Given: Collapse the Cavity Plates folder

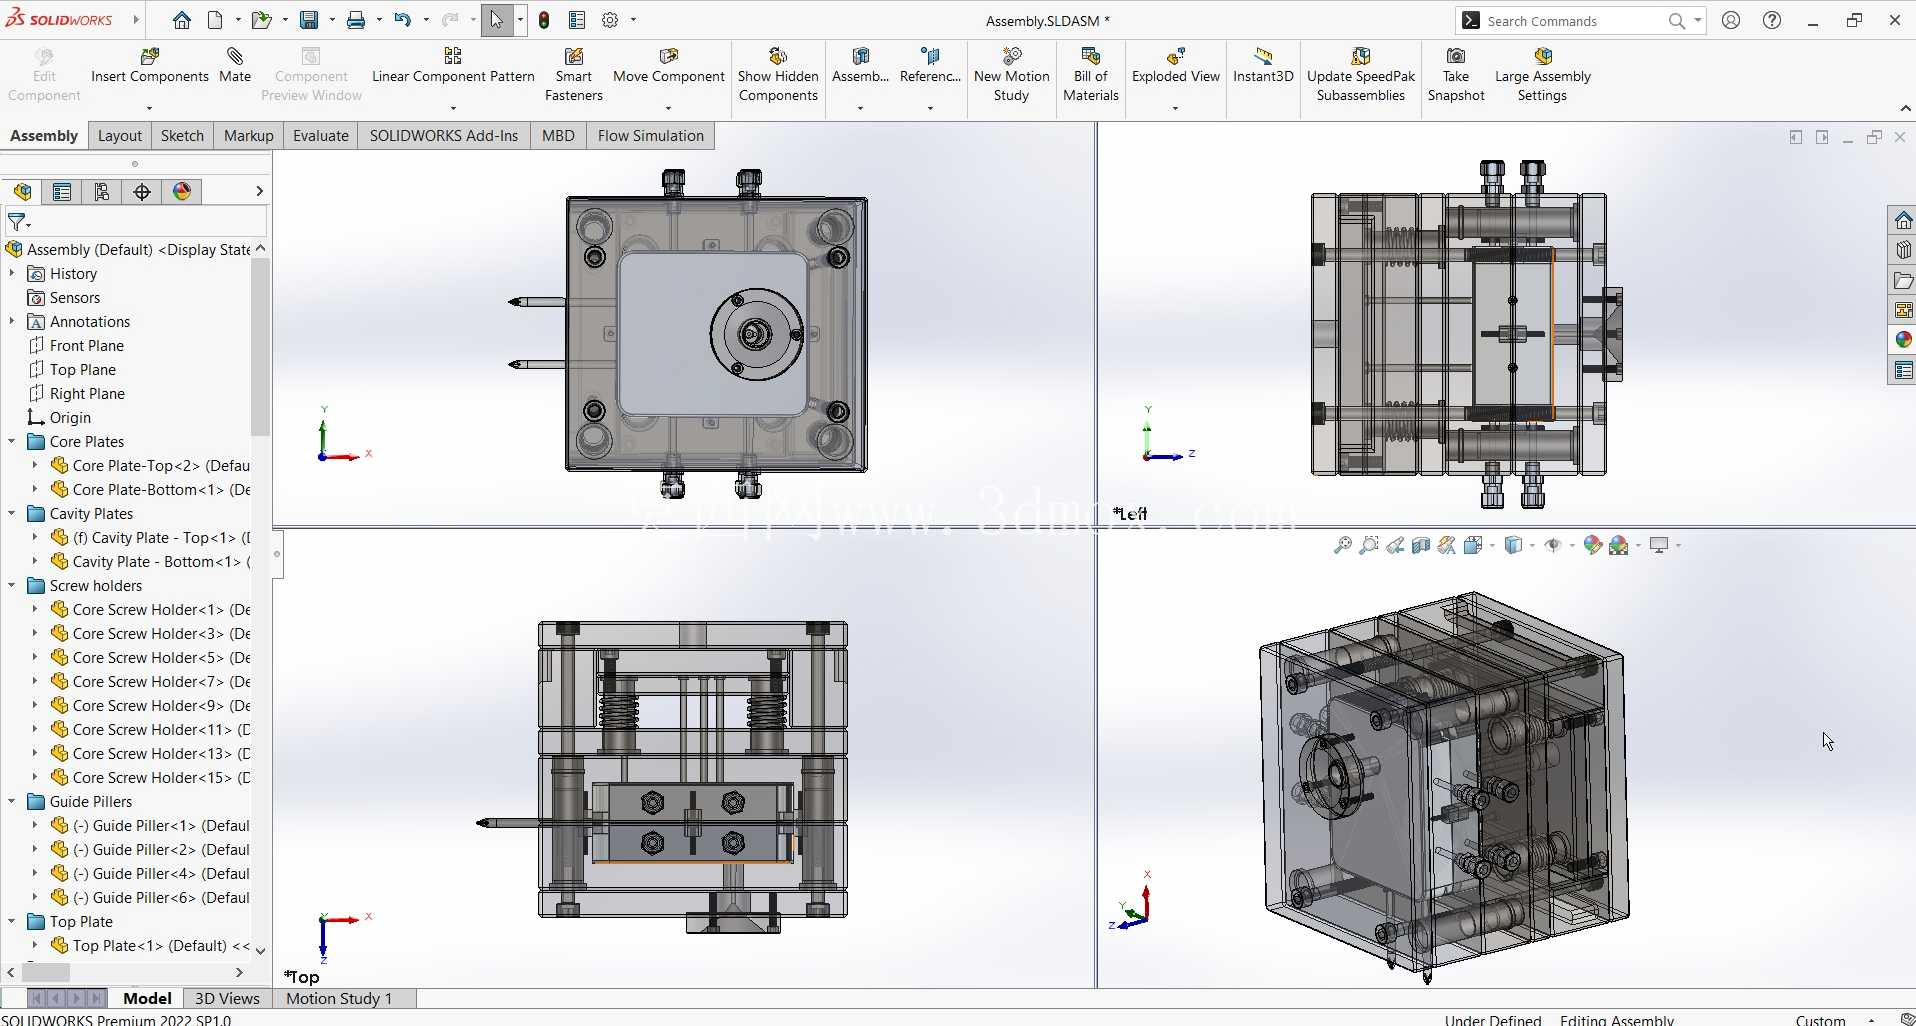Looking at the screenshot, I should click(x=12, y=513).
